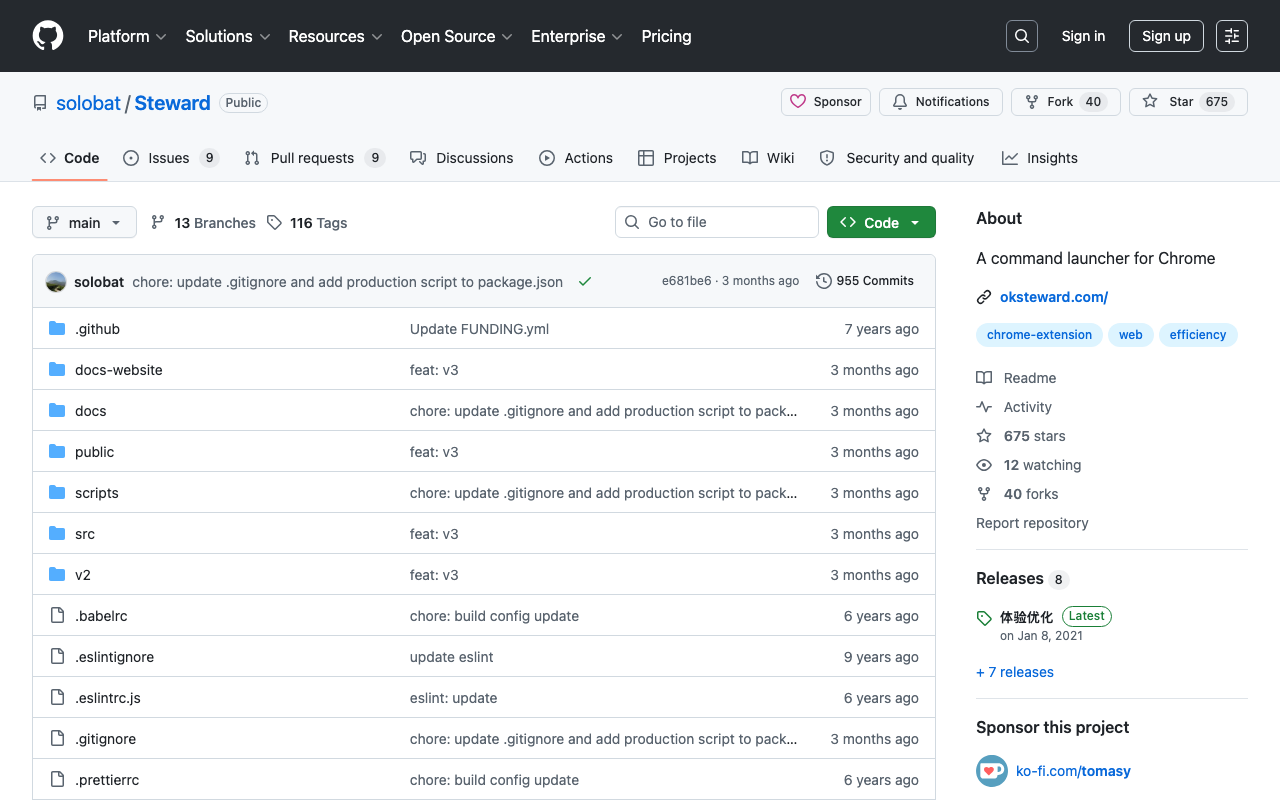
Task: Sponsor the project with heart button
Action: click(x=826, y=102)
